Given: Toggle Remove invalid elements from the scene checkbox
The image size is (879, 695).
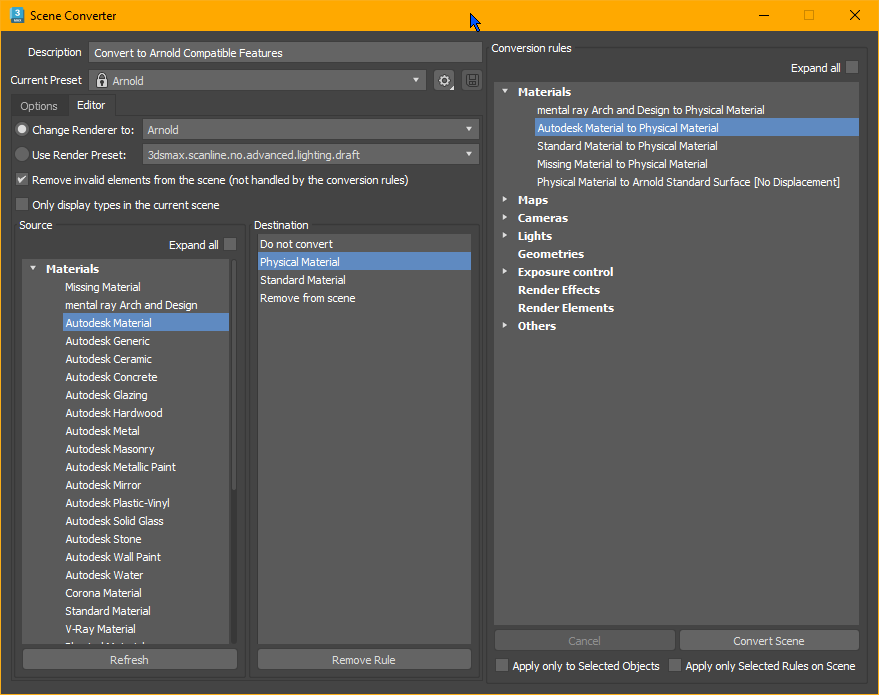Looking at the screenshot, I should point(22,179).
